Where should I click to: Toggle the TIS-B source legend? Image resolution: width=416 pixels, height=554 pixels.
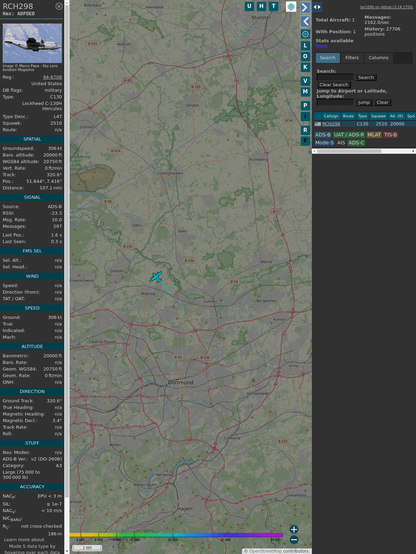coord(390,135)
